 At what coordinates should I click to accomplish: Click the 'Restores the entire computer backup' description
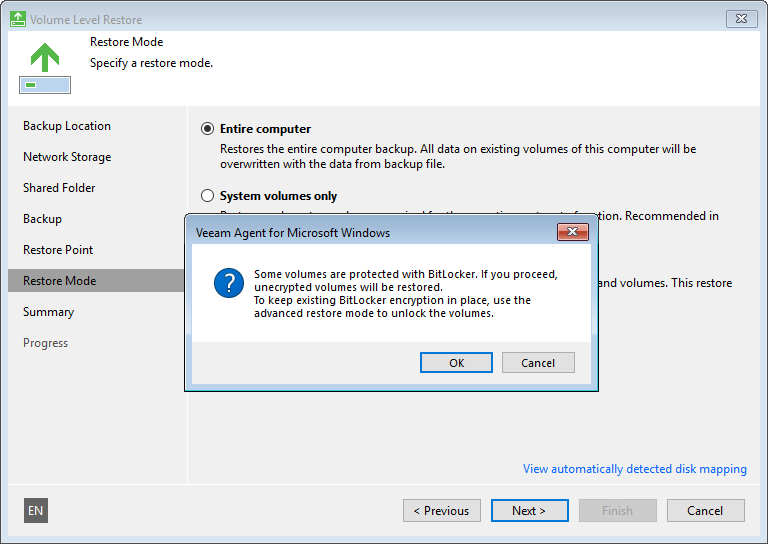(458, 156)
